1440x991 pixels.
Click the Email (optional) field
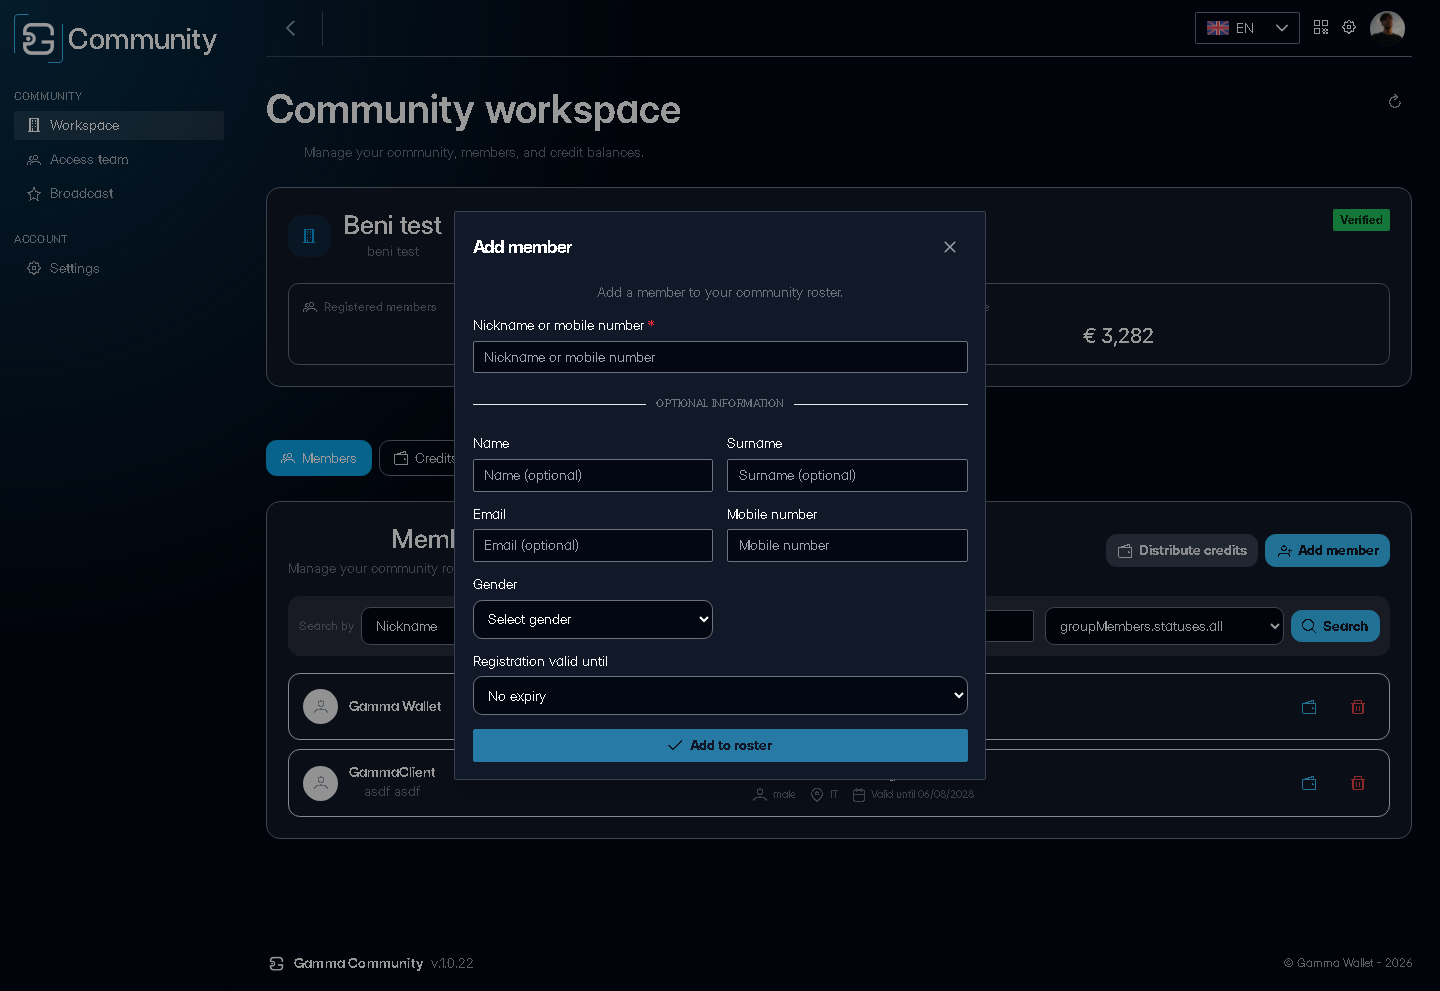593,545
